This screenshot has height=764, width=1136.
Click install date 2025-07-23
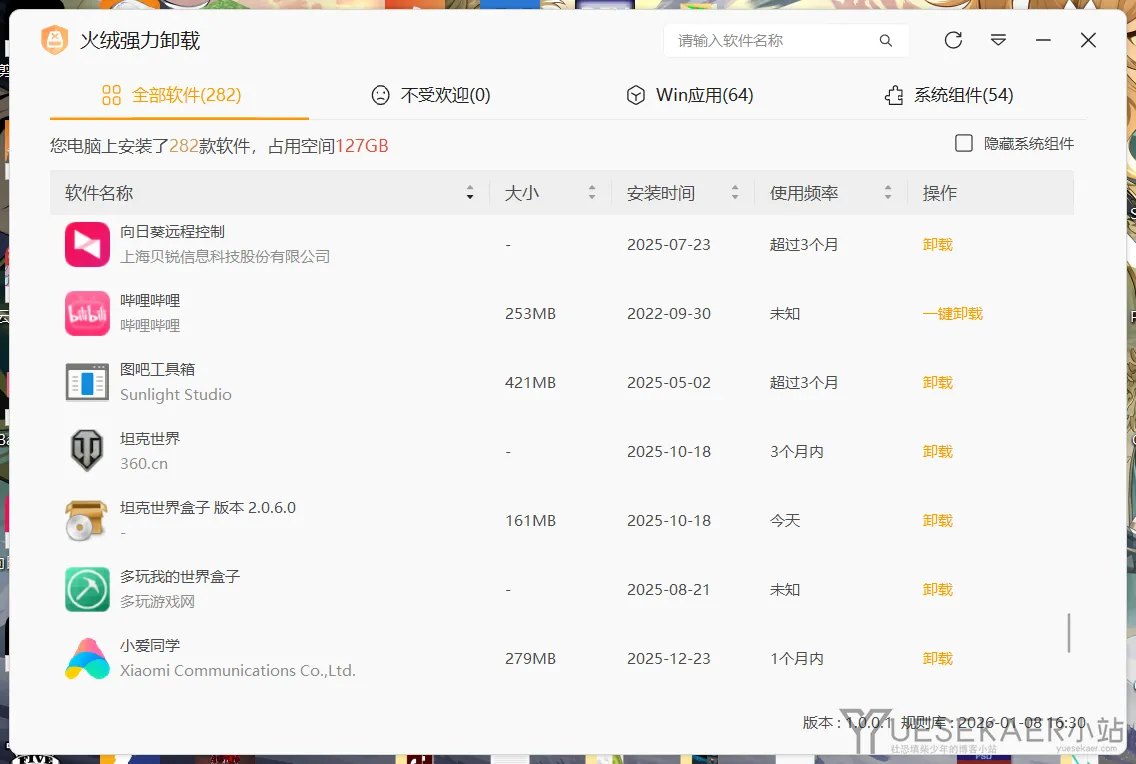(x=669, y=245)
